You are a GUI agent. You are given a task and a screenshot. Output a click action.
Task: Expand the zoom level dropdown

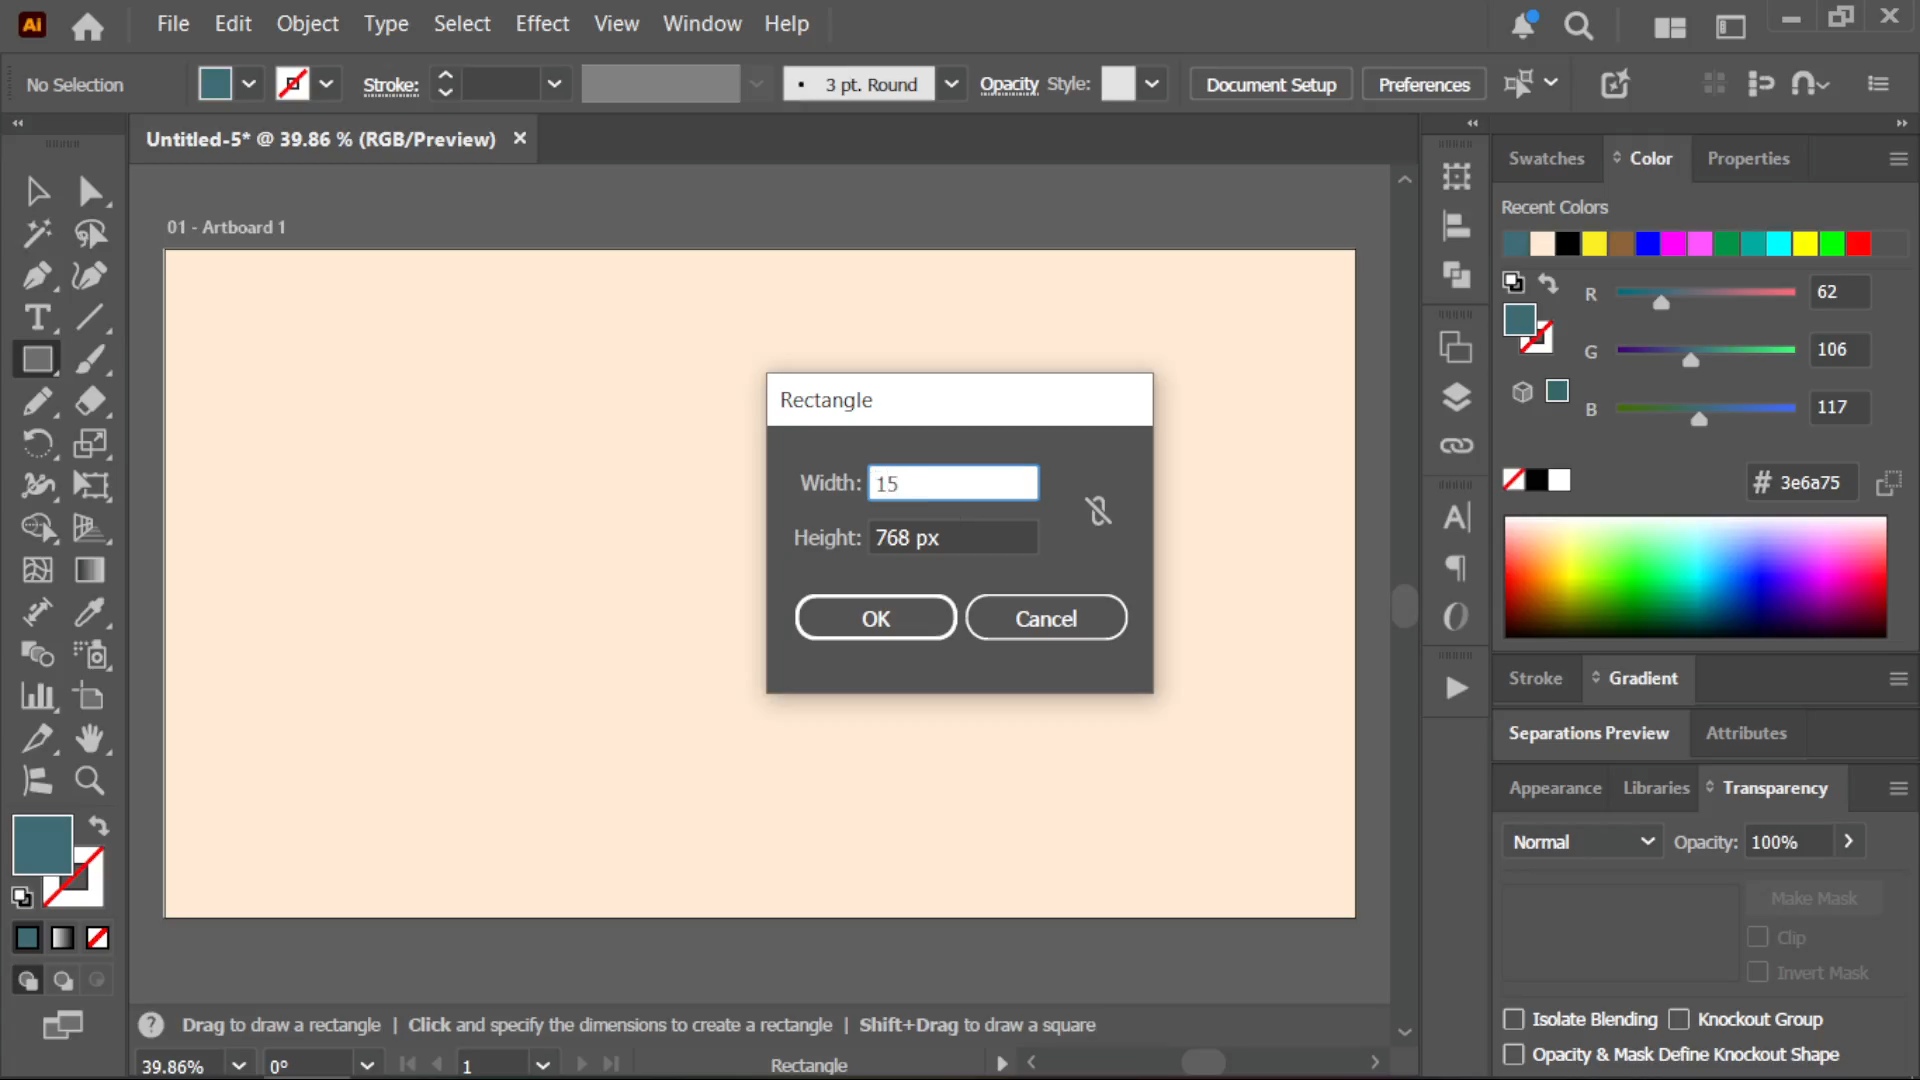click(239, 1065)
